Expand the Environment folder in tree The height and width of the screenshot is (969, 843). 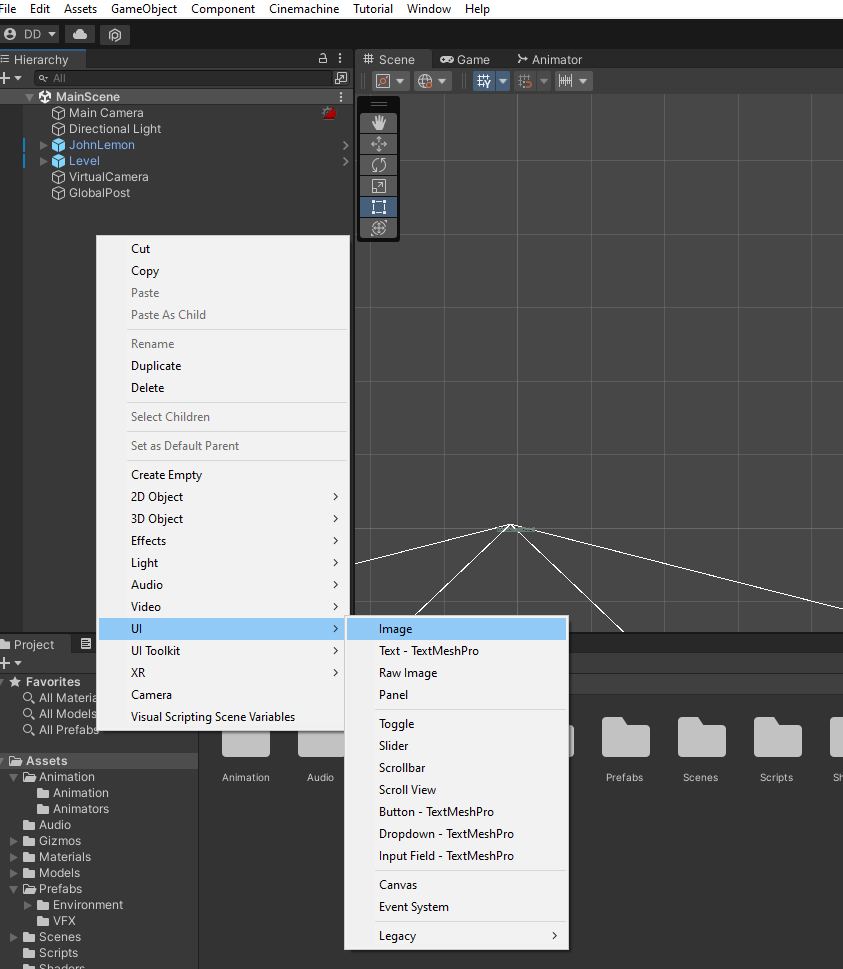[28, 905]
